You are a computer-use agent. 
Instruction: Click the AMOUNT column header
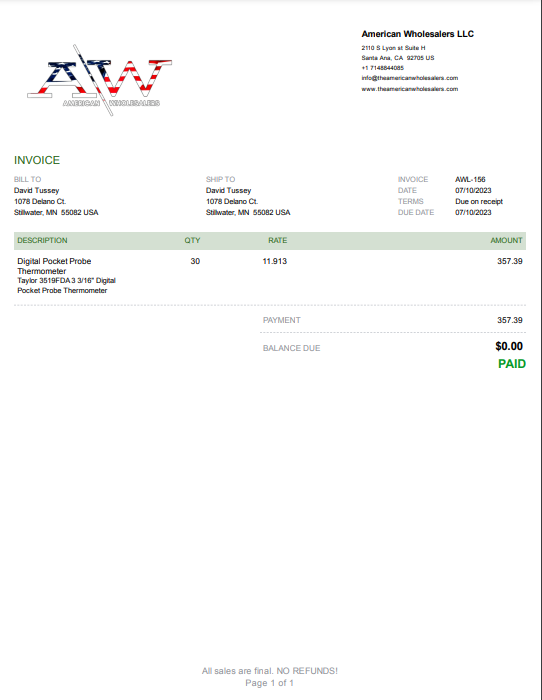pyautogui.click(x=506, y=241)
